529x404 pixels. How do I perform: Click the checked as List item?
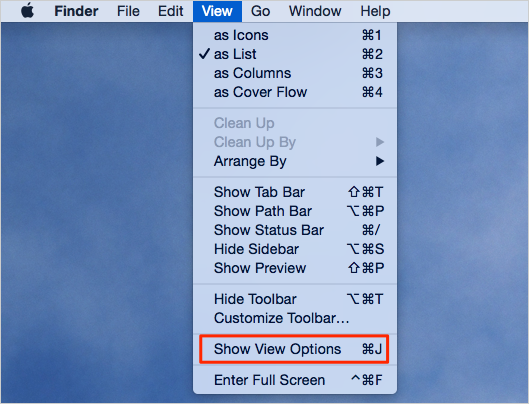pyautogui.click(x=295, y=54)
